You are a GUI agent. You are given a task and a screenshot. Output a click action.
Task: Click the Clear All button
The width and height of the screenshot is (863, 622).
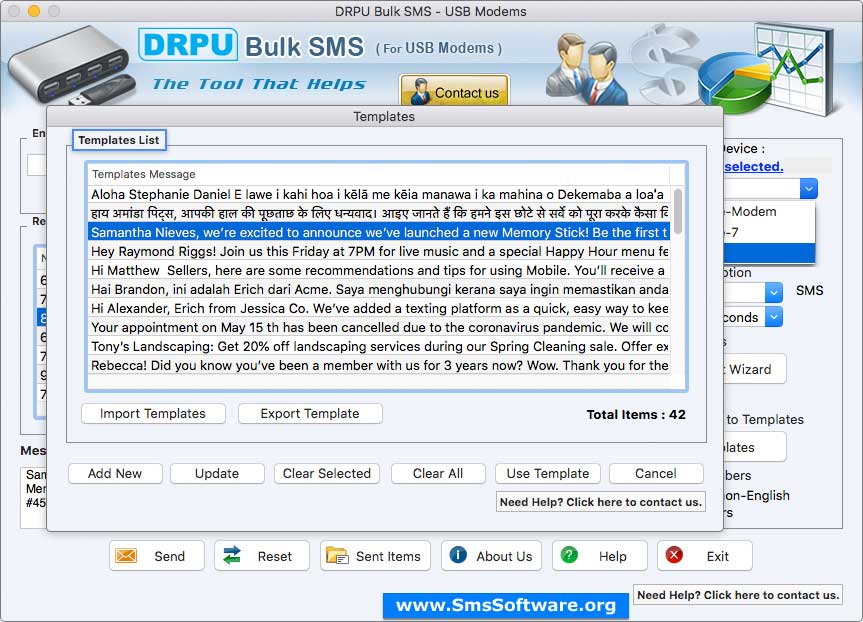[x=438, y=473]
